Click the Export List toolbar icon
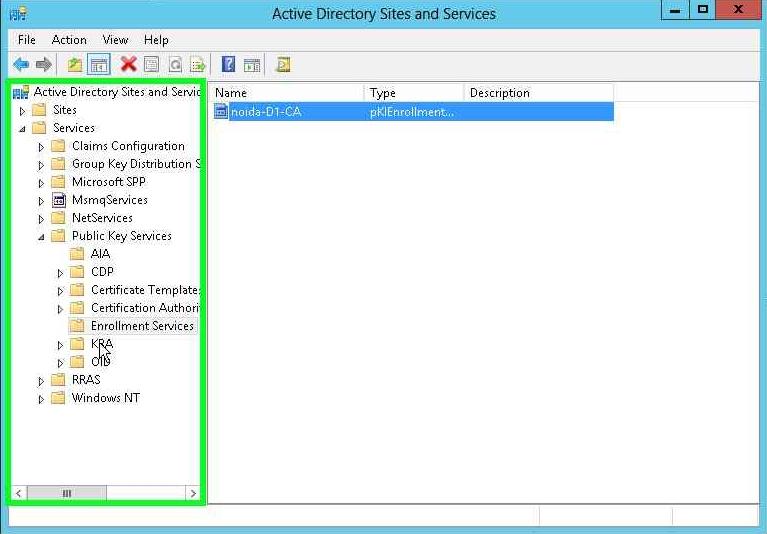This screenshot has height=534, width=767. point(198,64)
